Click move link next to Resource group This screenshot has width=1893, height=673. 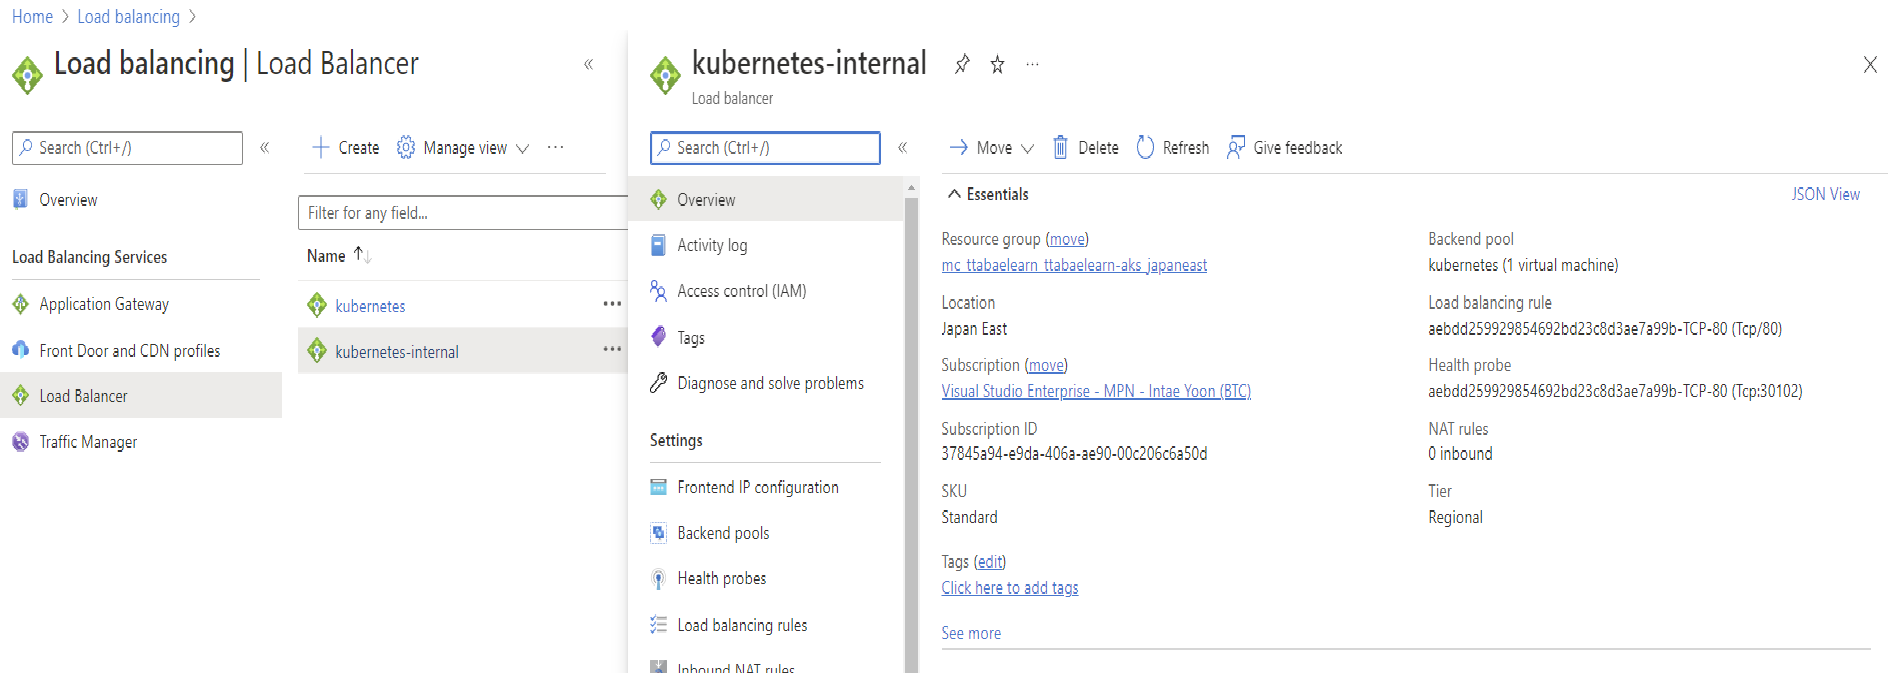click(x=1067, y=239)
